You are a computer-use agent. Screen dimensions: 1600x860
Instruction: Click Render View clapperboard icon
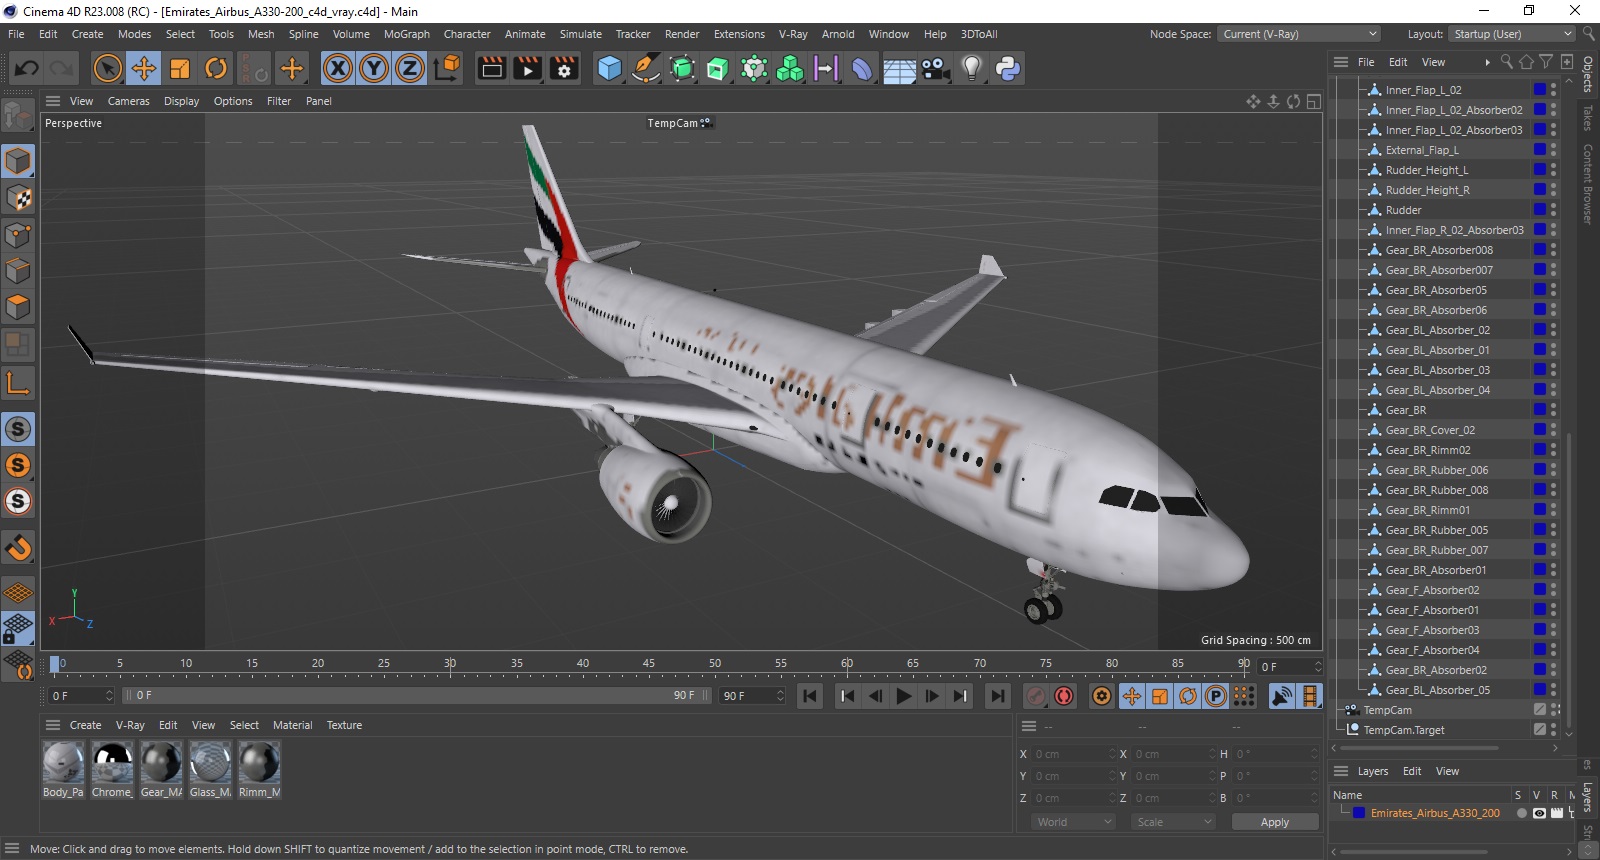click(x=492, y=68)
